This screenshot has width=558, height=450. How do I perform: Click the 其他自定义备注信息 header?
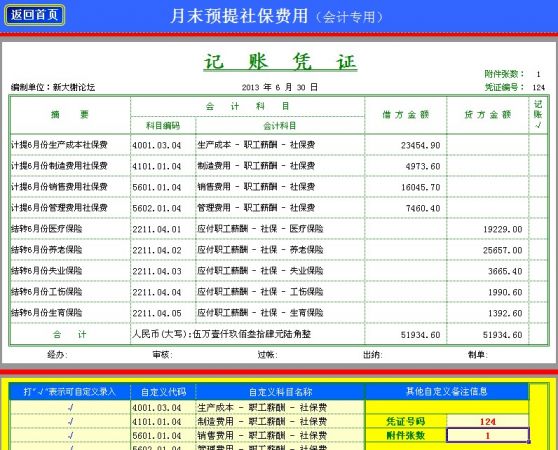point(447,392)
